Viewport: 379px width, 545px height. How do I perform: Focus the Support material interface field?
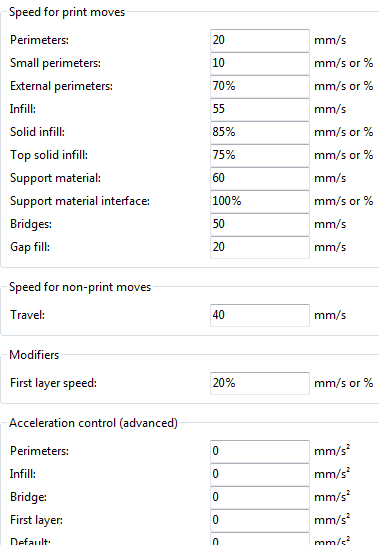(x=260, y=201)
